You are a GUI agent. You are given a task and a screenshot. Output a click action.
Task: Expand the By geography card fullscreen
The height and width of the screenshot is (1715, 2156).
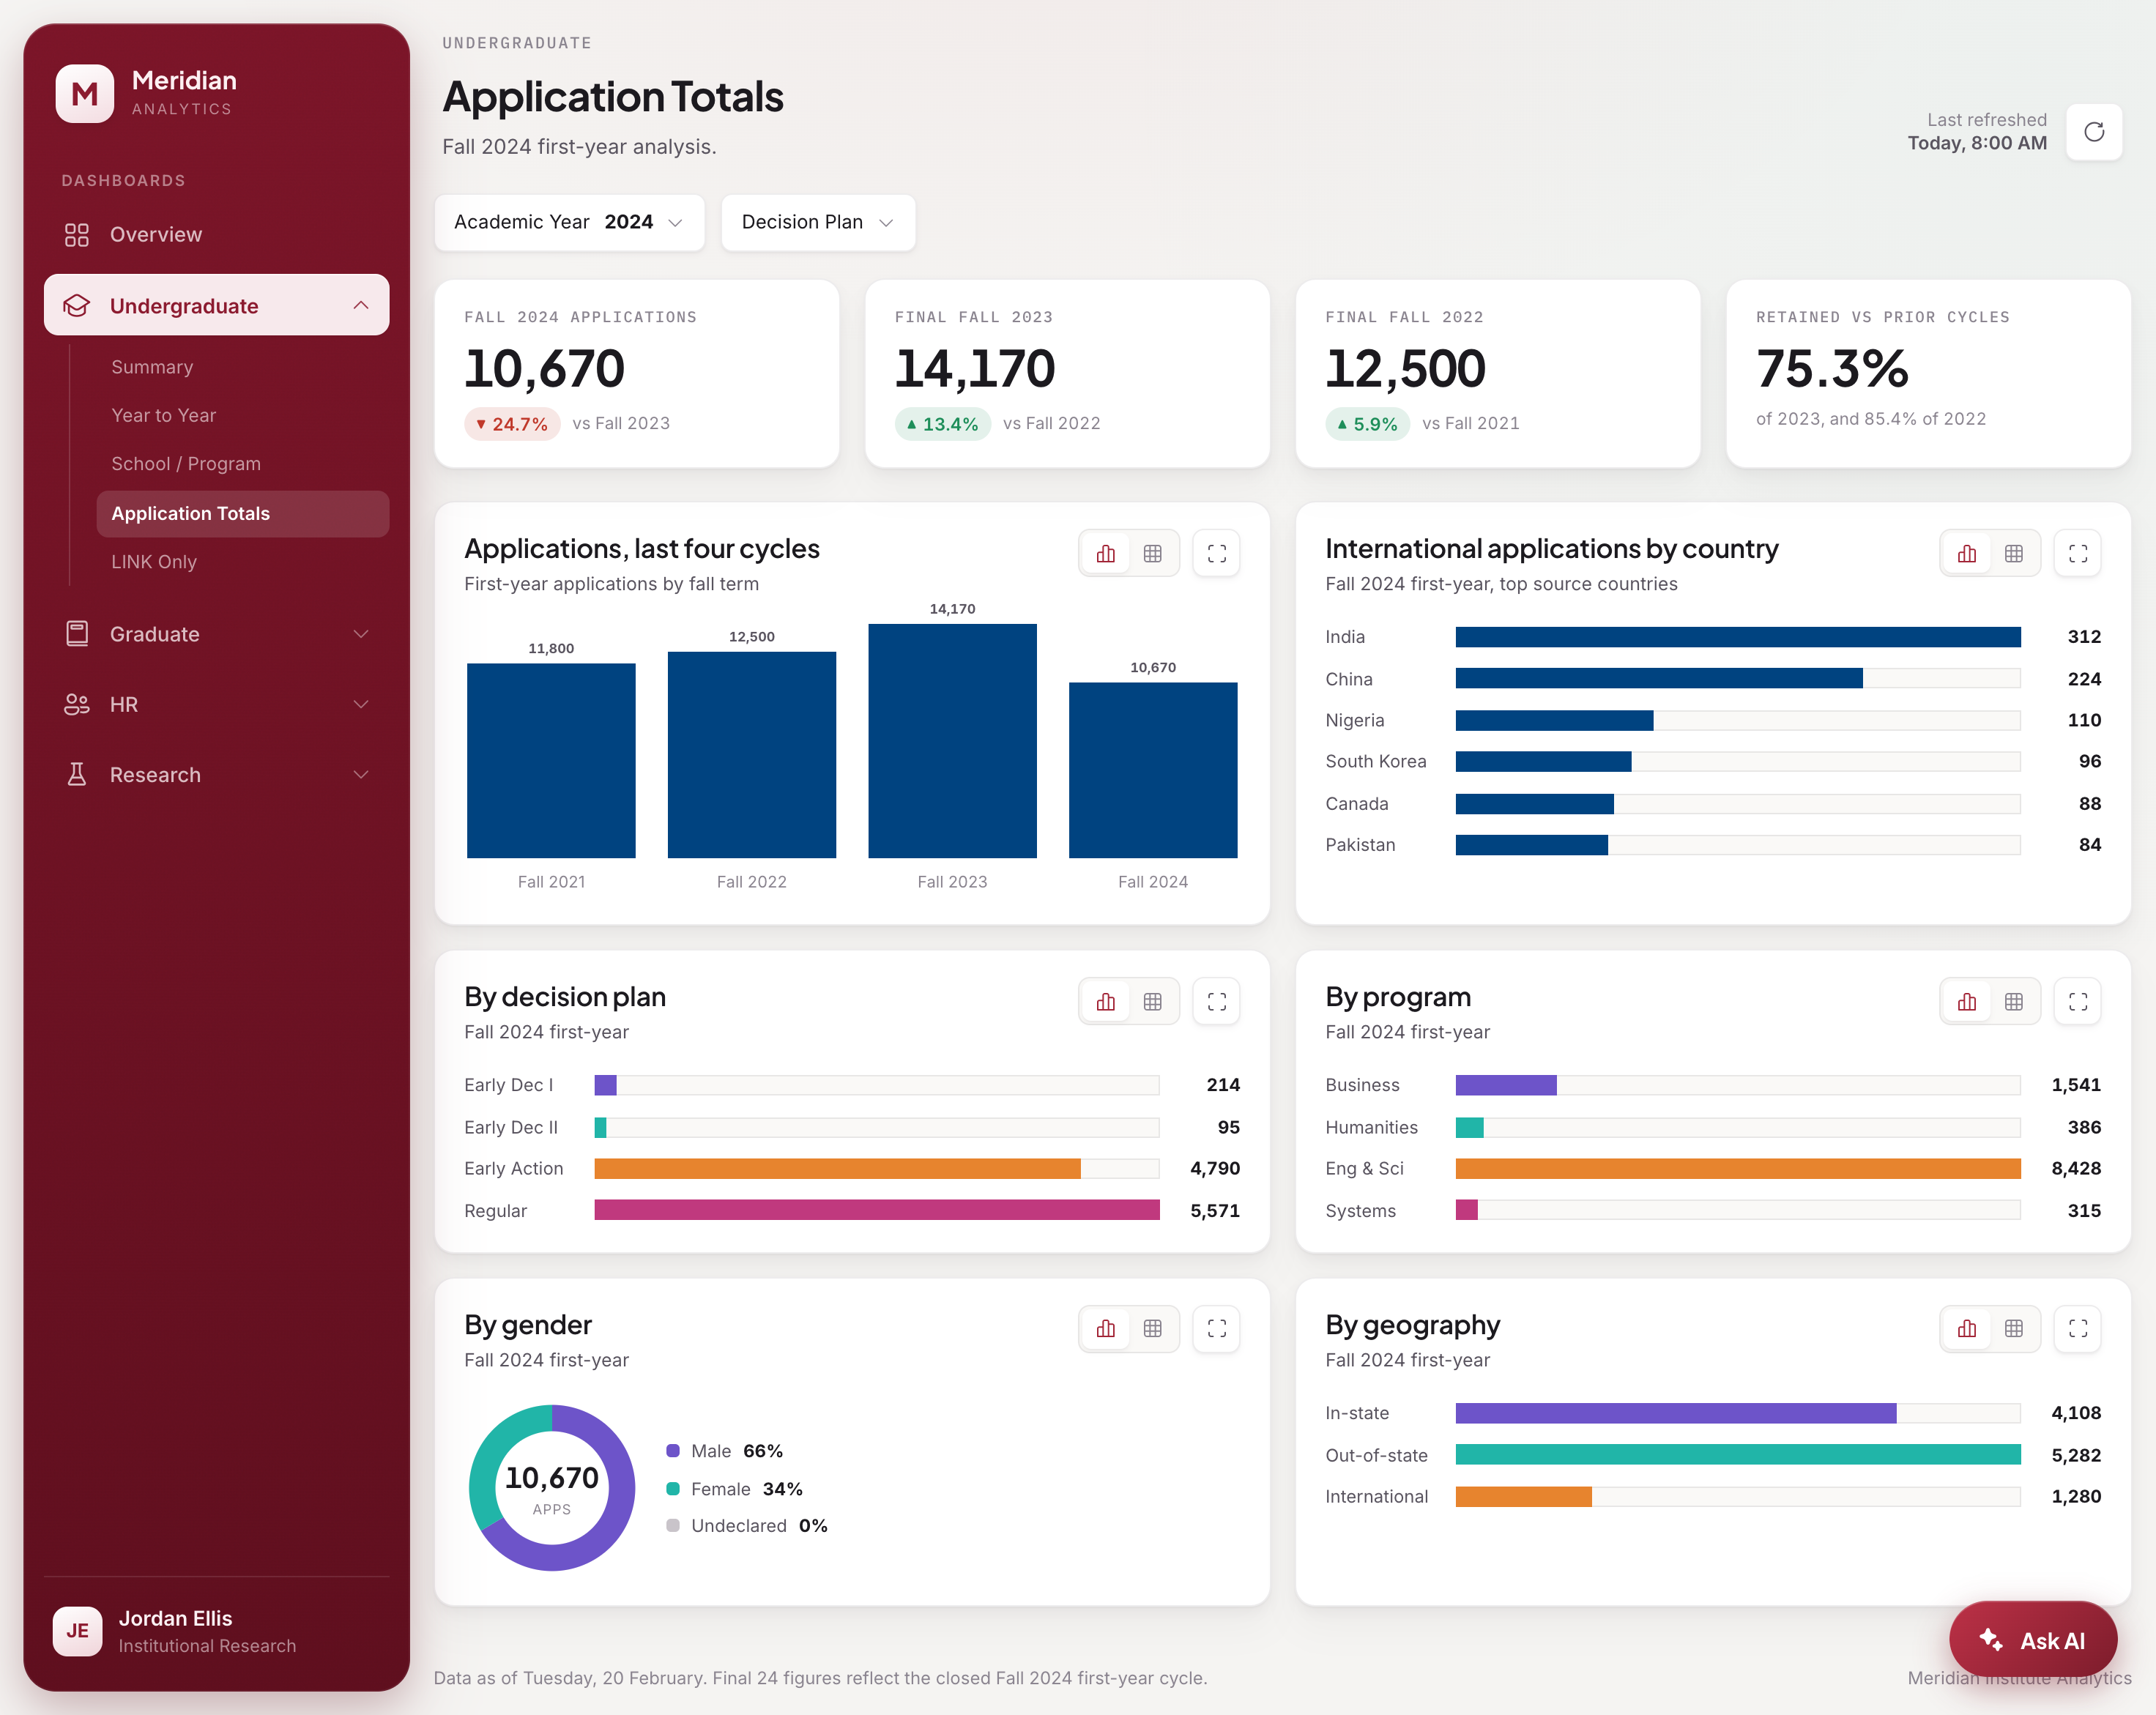2078,1329
